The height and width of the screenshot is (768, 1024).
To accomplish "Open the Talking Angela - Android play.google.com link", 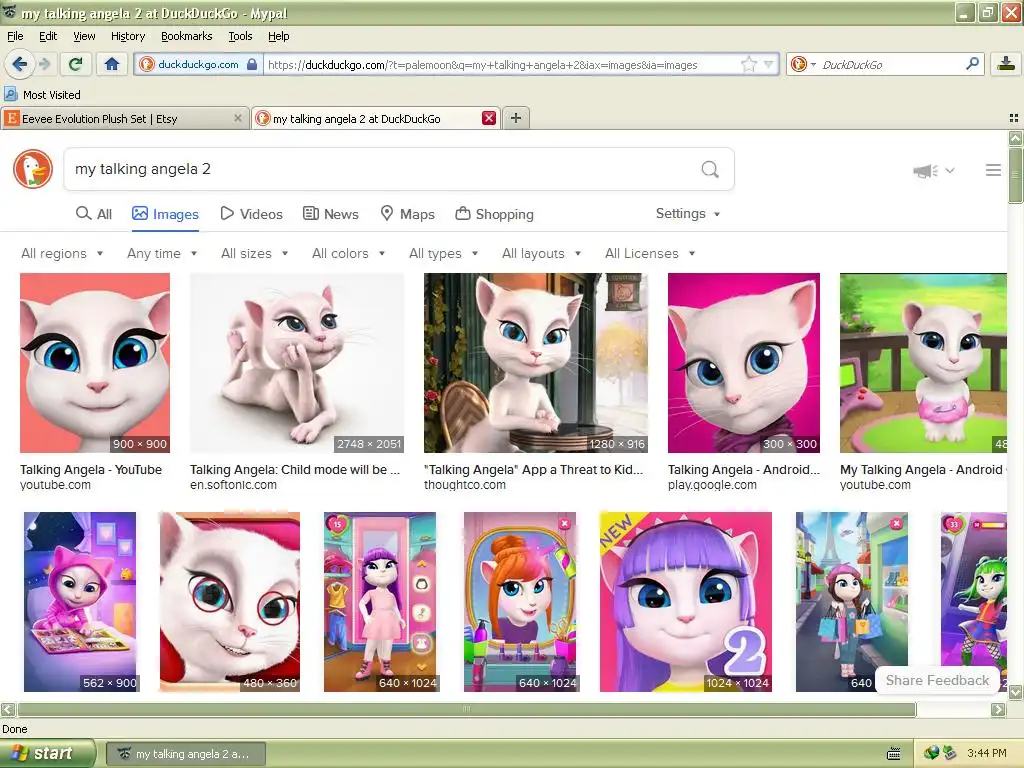I will click(743, 470).
